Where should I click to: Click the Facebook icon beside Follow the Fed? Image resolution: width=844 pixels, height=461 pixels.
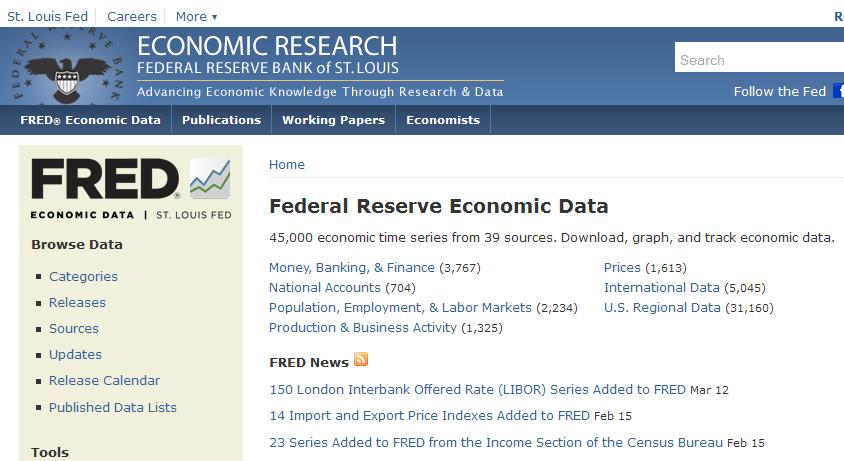[x=838, y=91]
